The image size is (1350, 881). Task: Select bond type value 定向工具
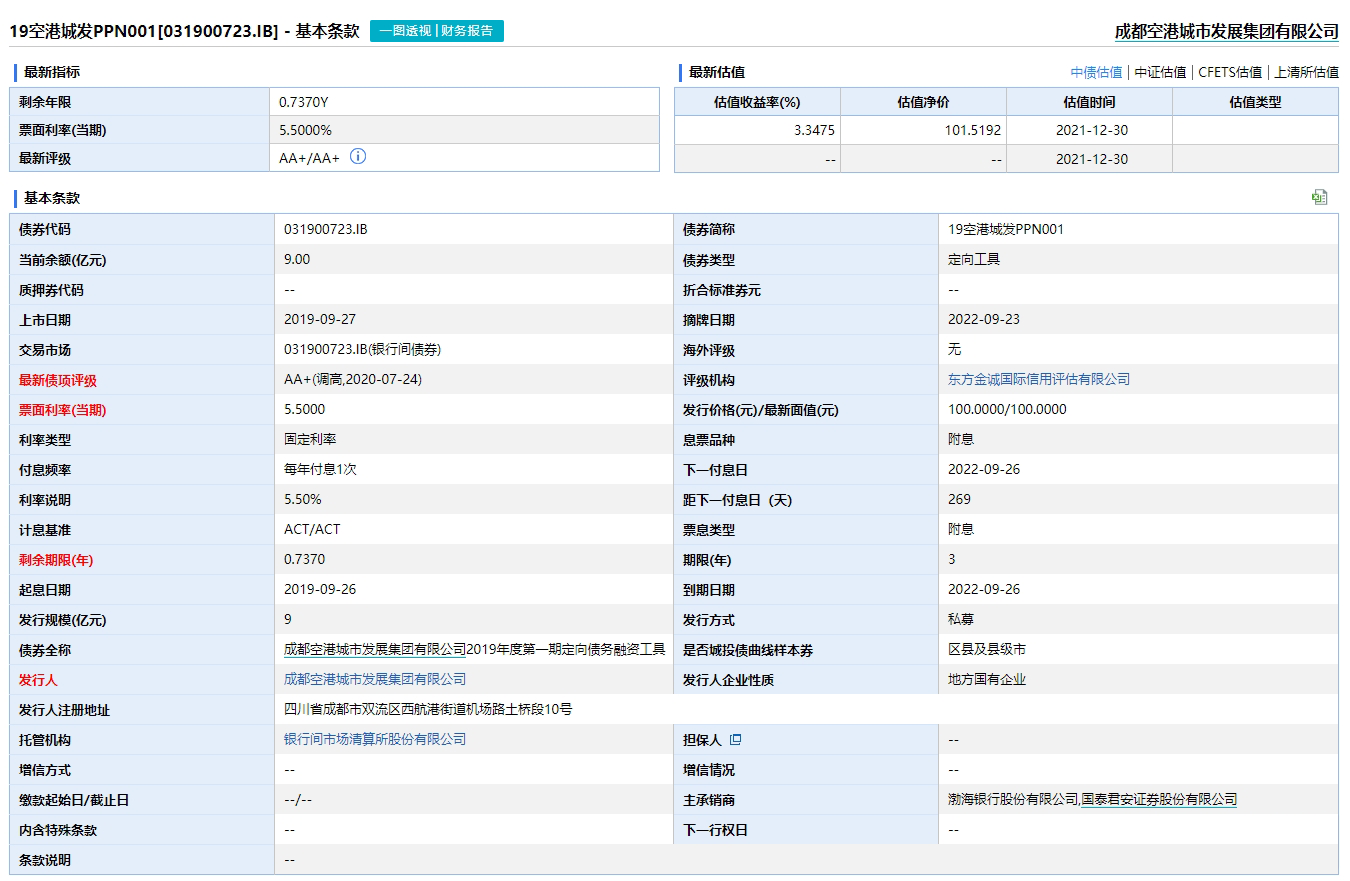coord(974,259)
